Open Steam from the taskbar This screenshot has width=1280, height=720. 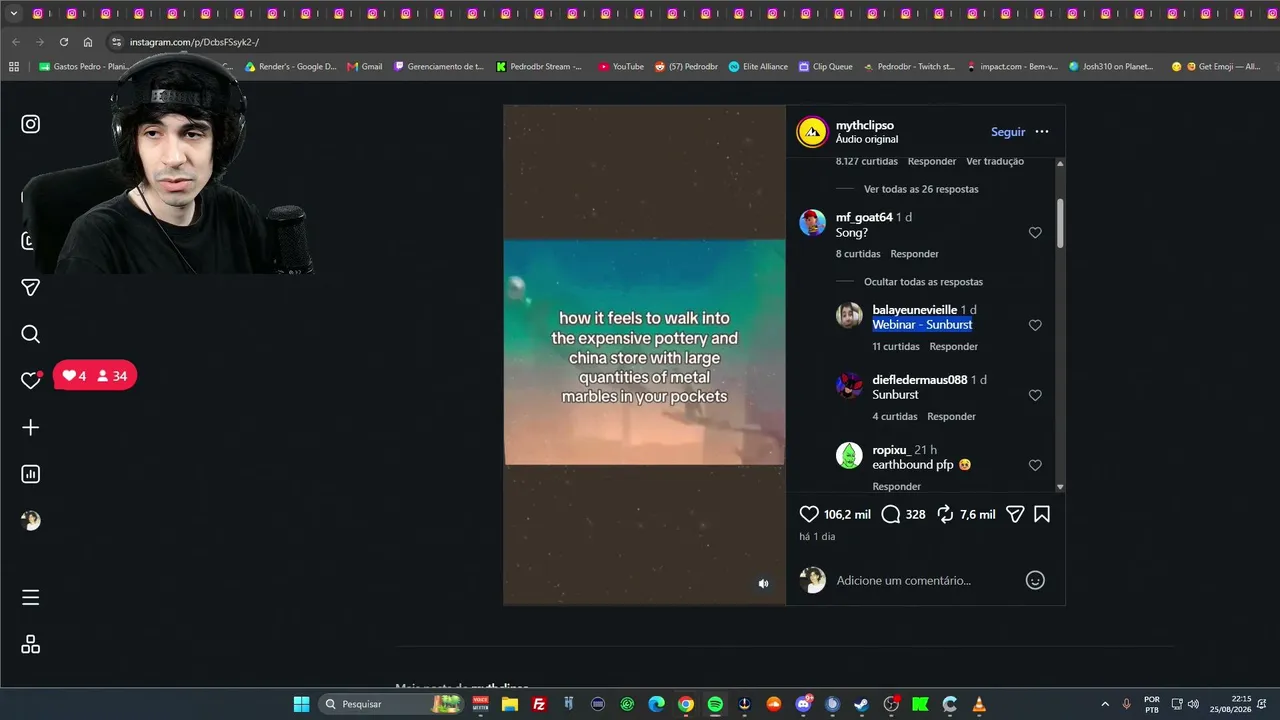tap(862, 704)
